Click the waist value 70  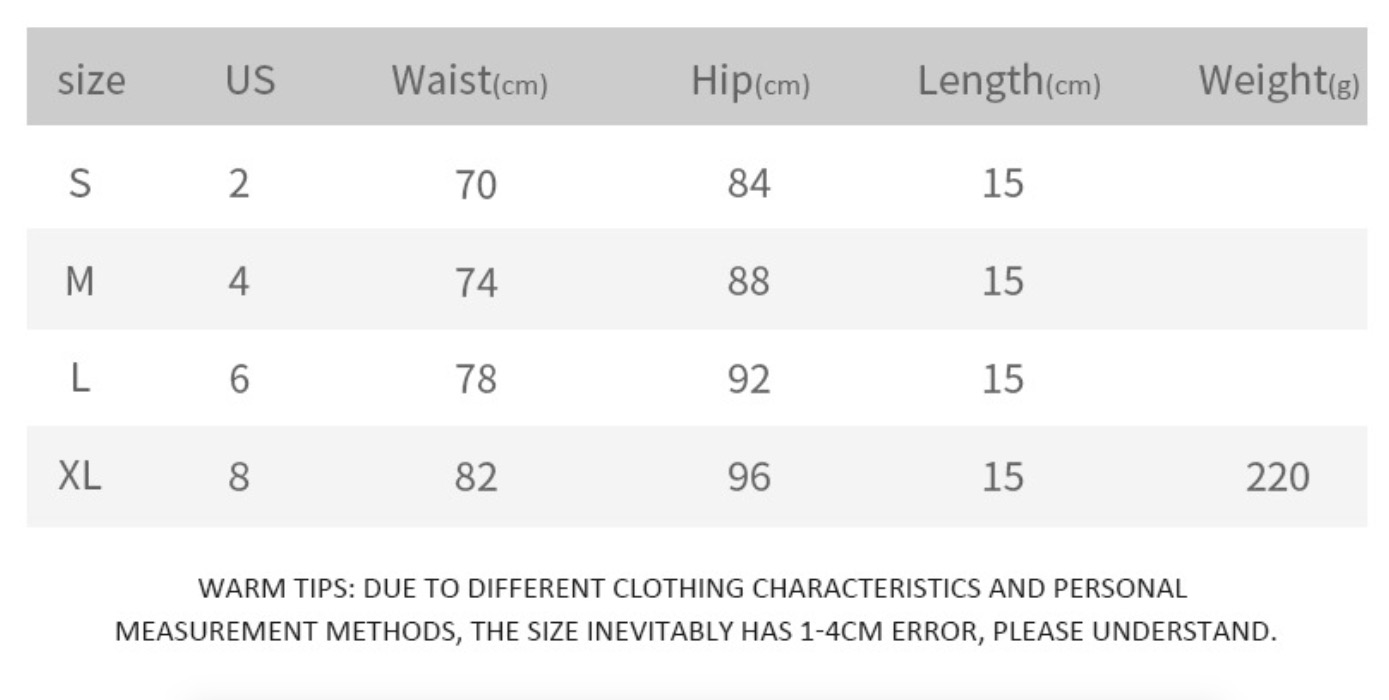coord(476,185)
